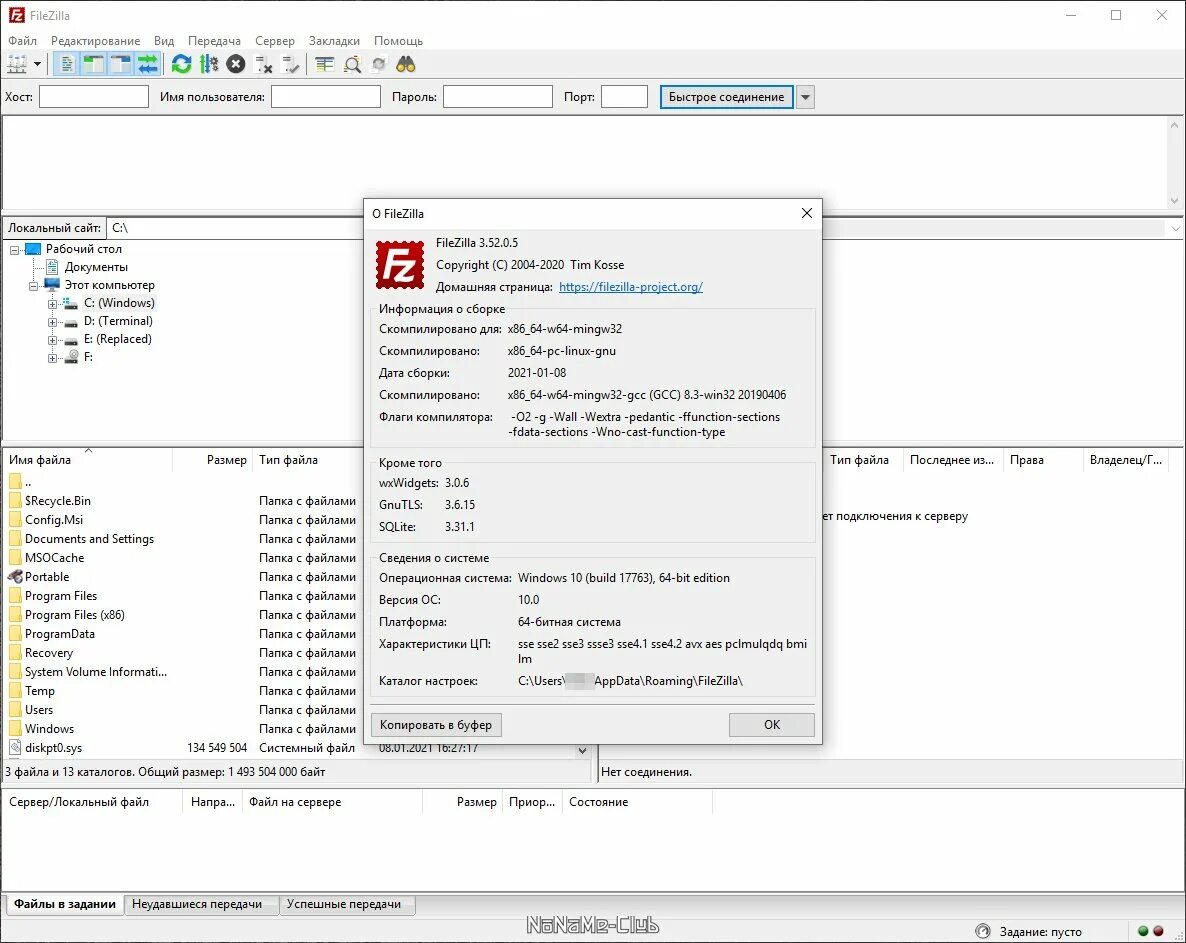Click the Быстрое соединение button

tap(726, 97)
